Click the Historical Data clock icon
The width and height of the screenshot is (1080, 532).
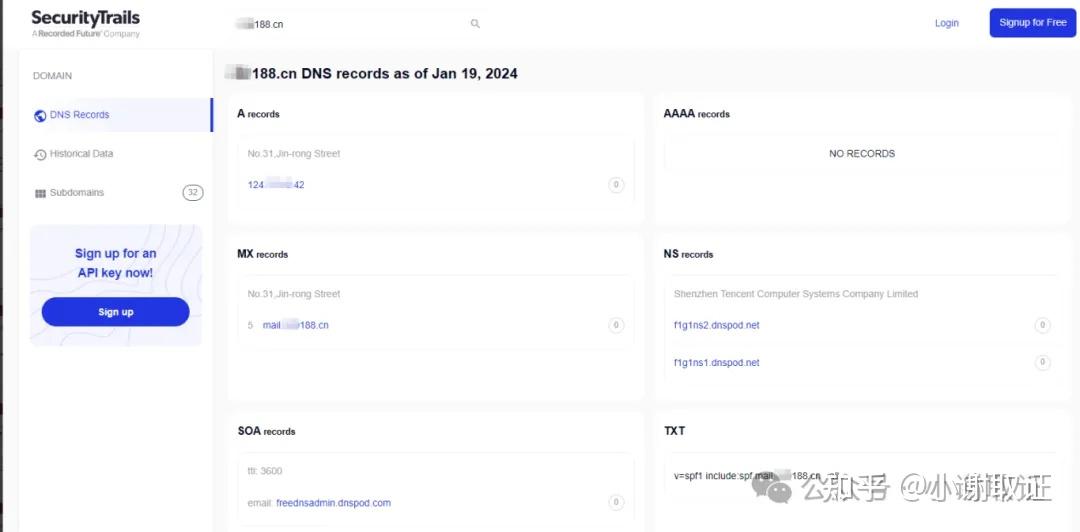pyautogui.click(x=40, y=155)
